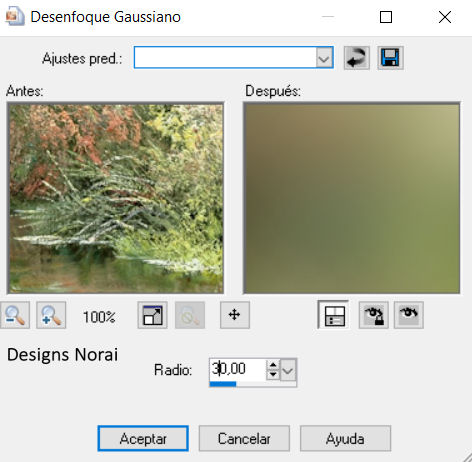Click the Paint Shop Pro title bar icon

pos(15,17)
